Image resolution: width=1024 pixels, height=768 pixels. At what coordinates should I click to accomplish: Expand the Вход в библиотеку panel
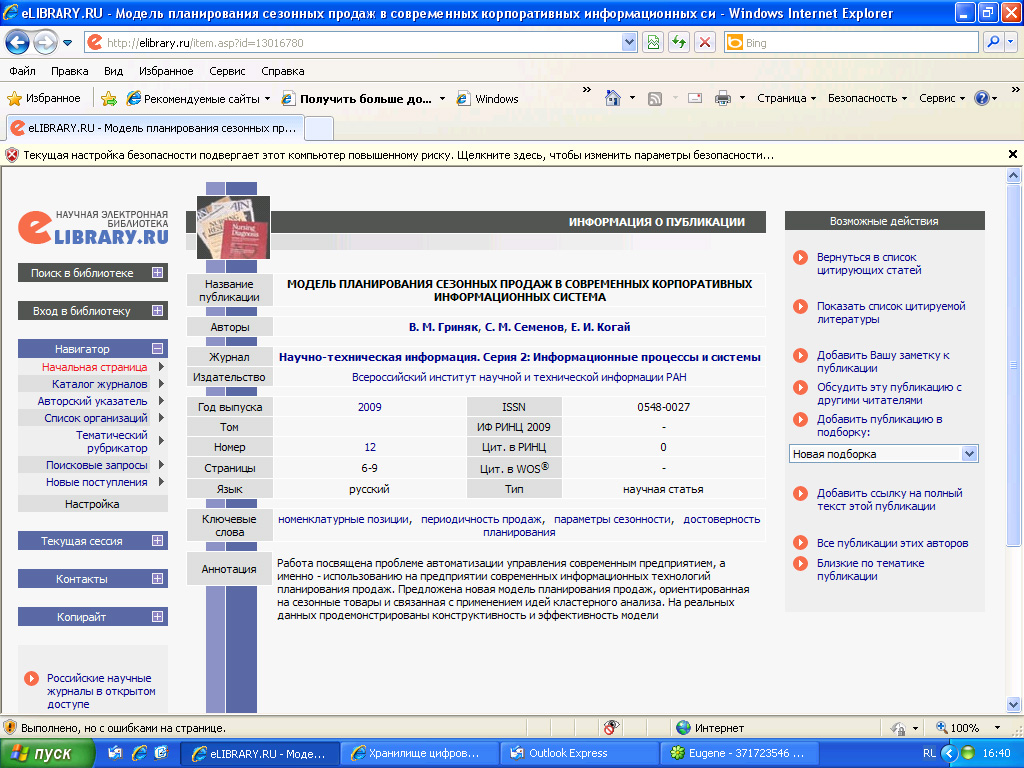click(x=157, y=311)
